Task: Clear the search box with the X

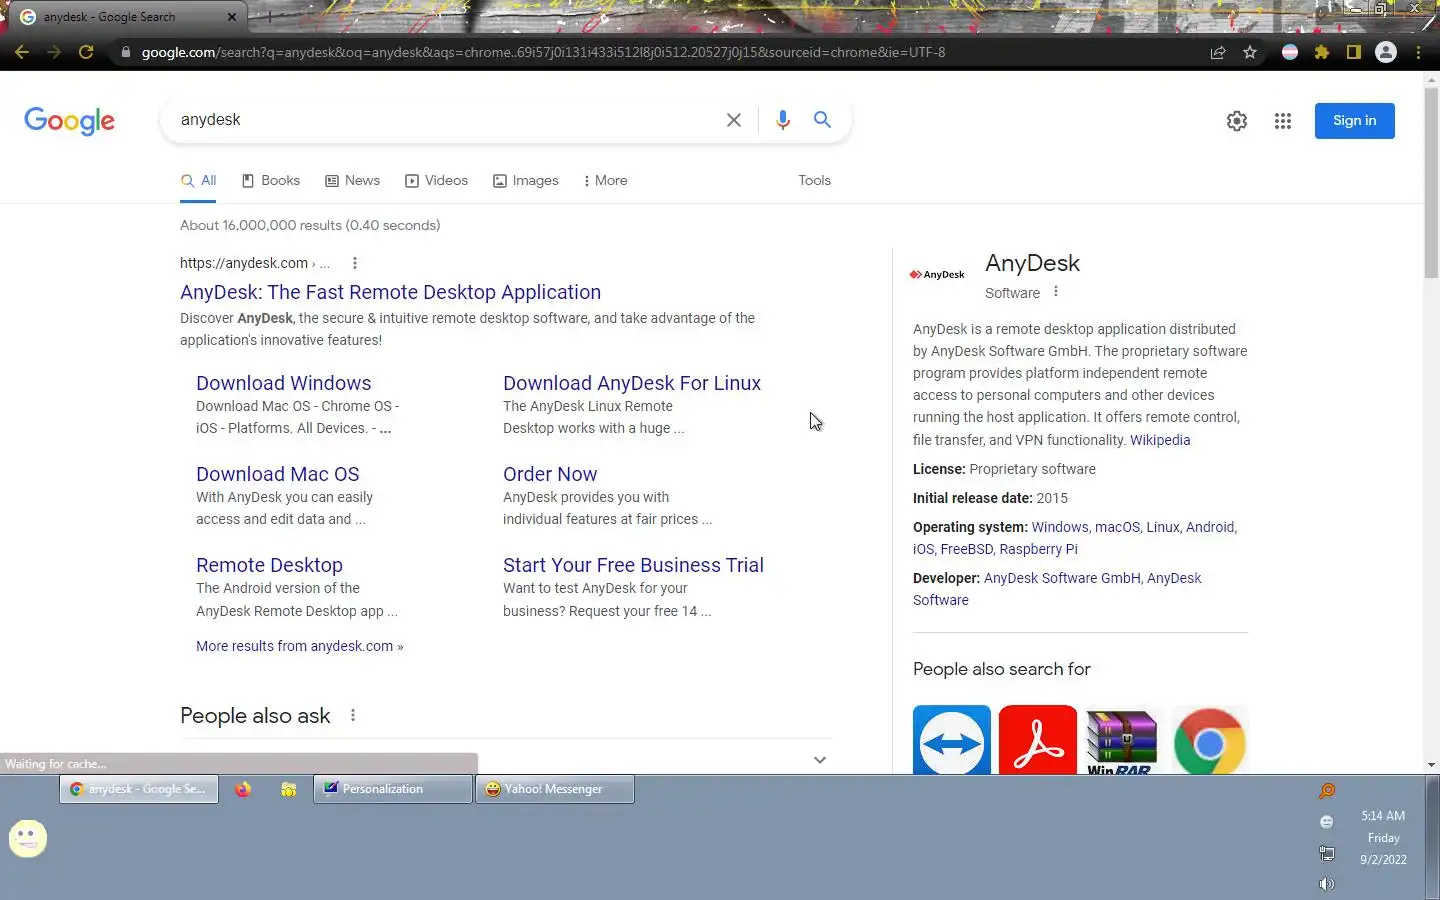Action: coord(734,120)
